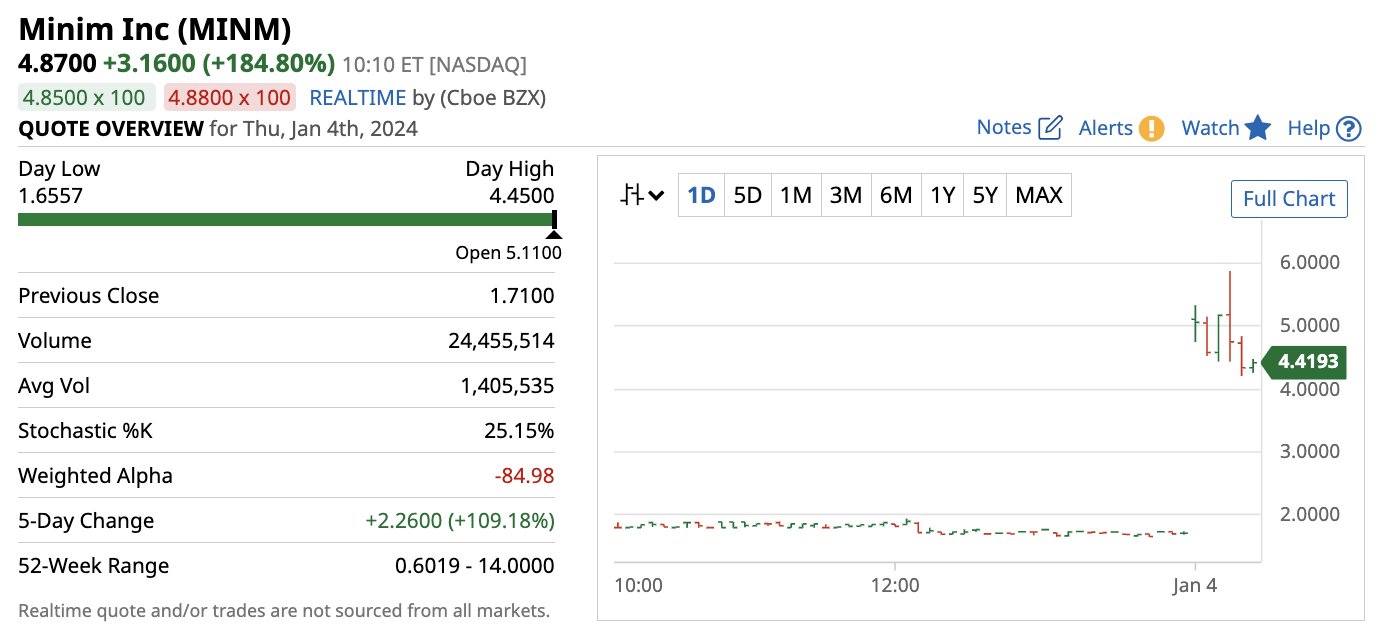The height and width of the screenshot is (634, 1382).
Task: Click the 52-Week Range value 0.6019 - 14.0000
Action: pos(475,566)
